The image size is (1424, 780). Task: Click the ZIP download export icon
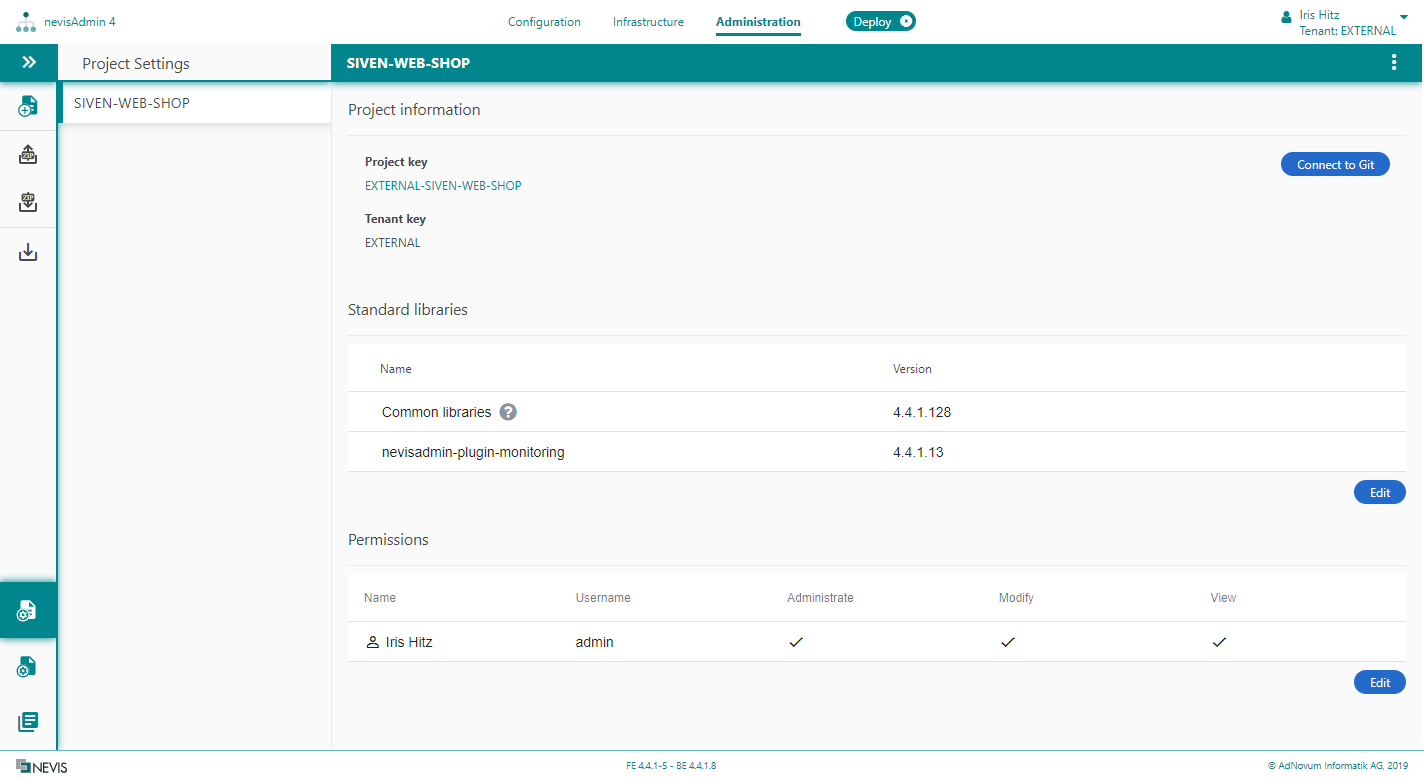pyautogui.click(x=28, y=203)
